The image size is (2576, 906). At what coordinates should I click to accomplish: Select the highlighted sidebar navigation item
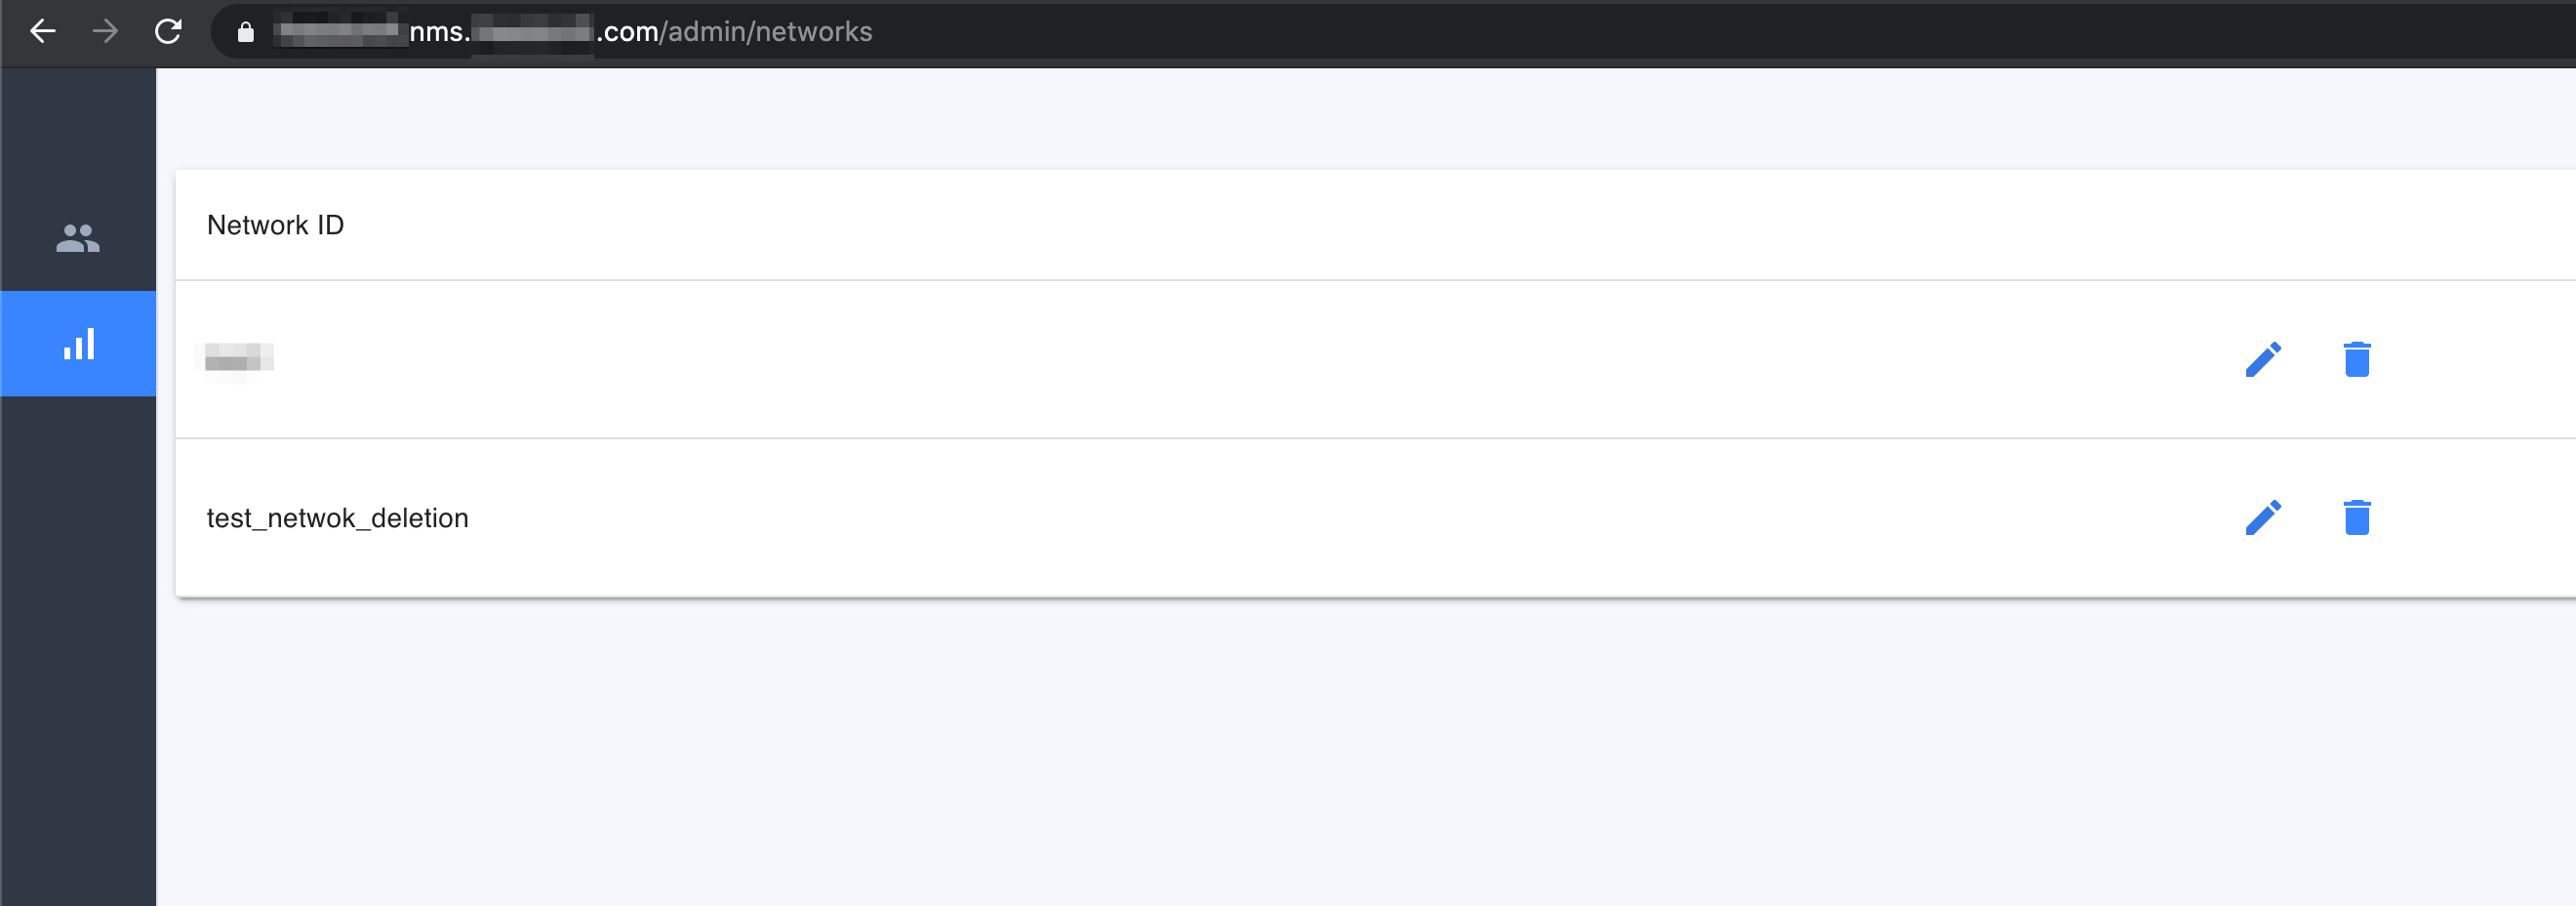click(78, 343)
